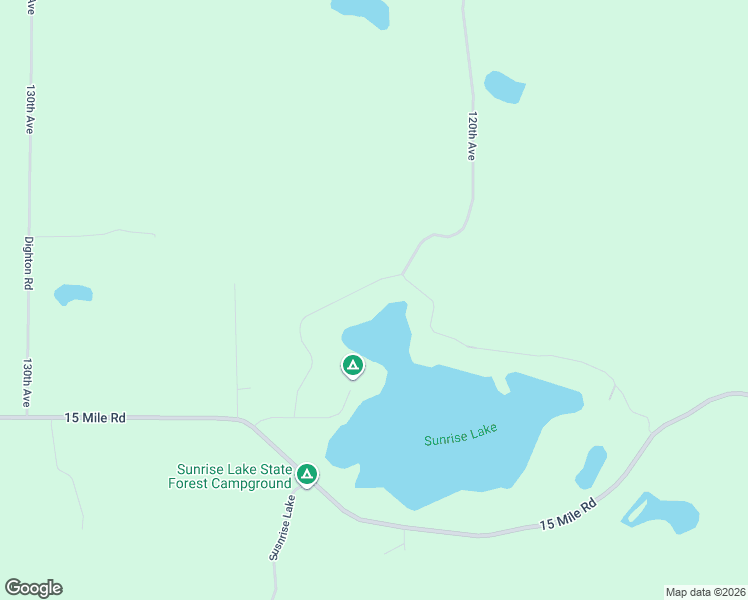
Task: Click the slanted 15 Mile Rd label at right
Action: [x=568, y=514]
